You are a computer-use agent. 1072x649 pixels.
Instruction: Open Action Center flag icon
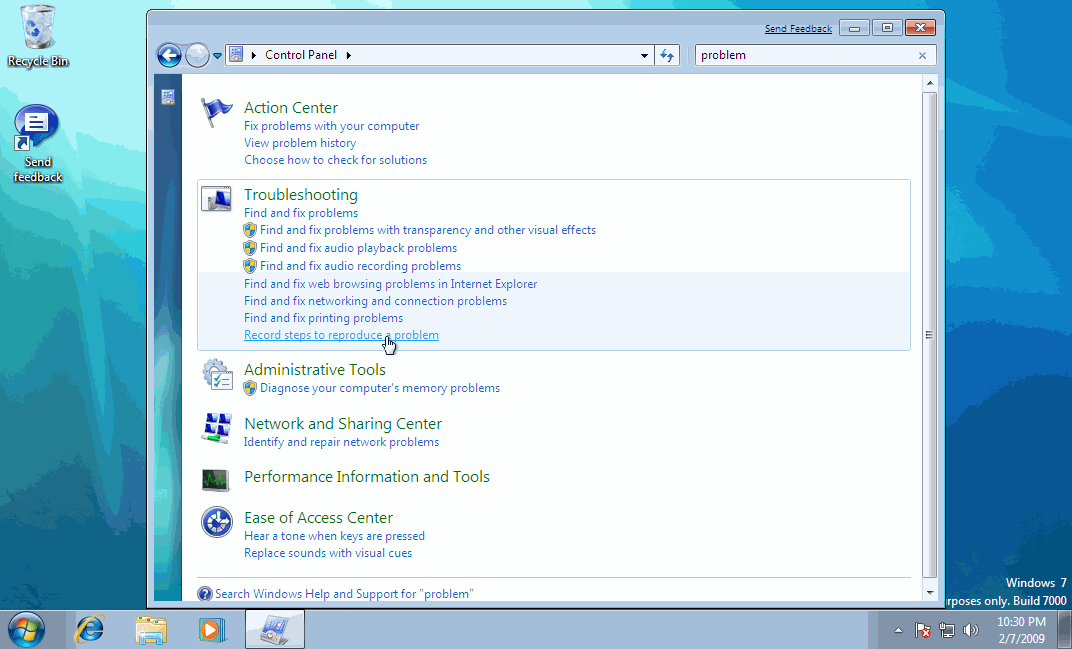217,113
